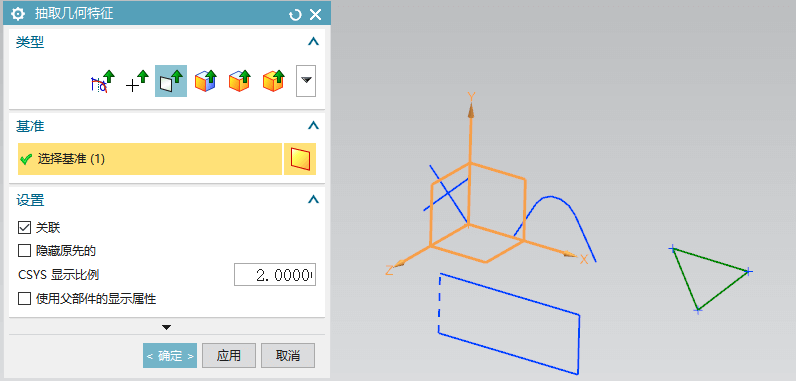The width and height of the screenshot is (796, 381).
Task: Click the reset dialog icon in title bar
Action: coord(295,15)
